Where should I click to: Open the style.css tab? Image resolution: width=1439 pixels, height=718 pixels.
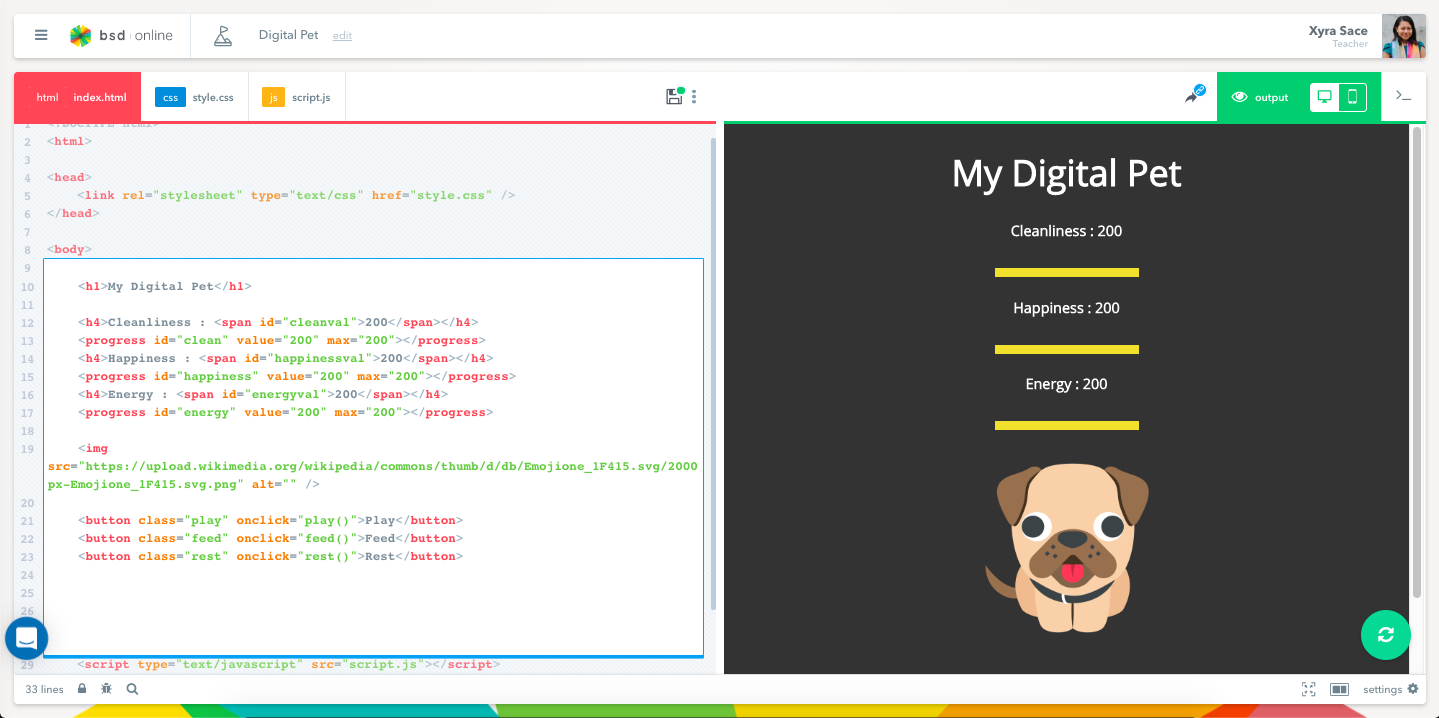pos(195,97)
